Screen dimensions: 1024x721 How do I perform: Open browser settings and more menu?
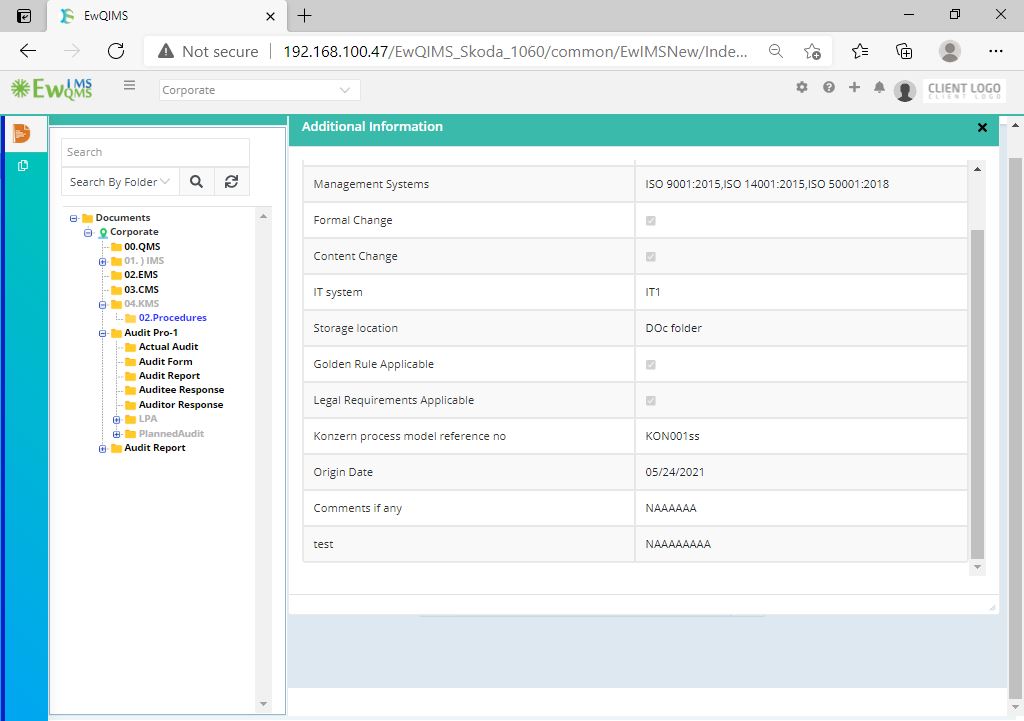click(x=995, y=51)
